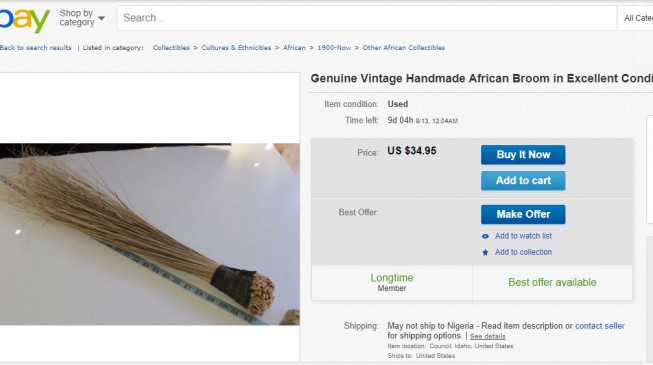Open the 1900-Now breadcrumb
Screen dimensions: 653x365
click(334, 48)
